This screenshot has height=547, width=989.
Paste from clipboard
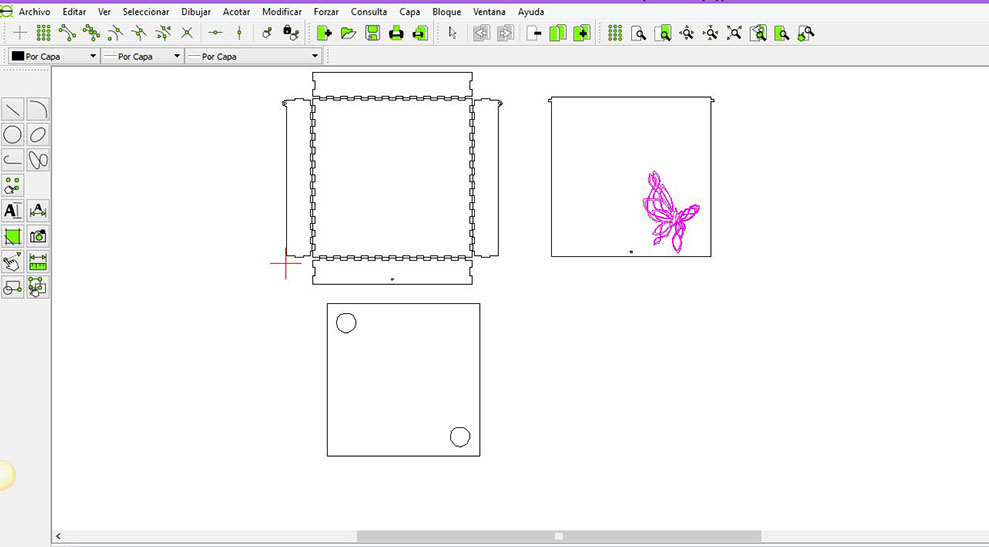pyautogui.click(x=582, y=33)
